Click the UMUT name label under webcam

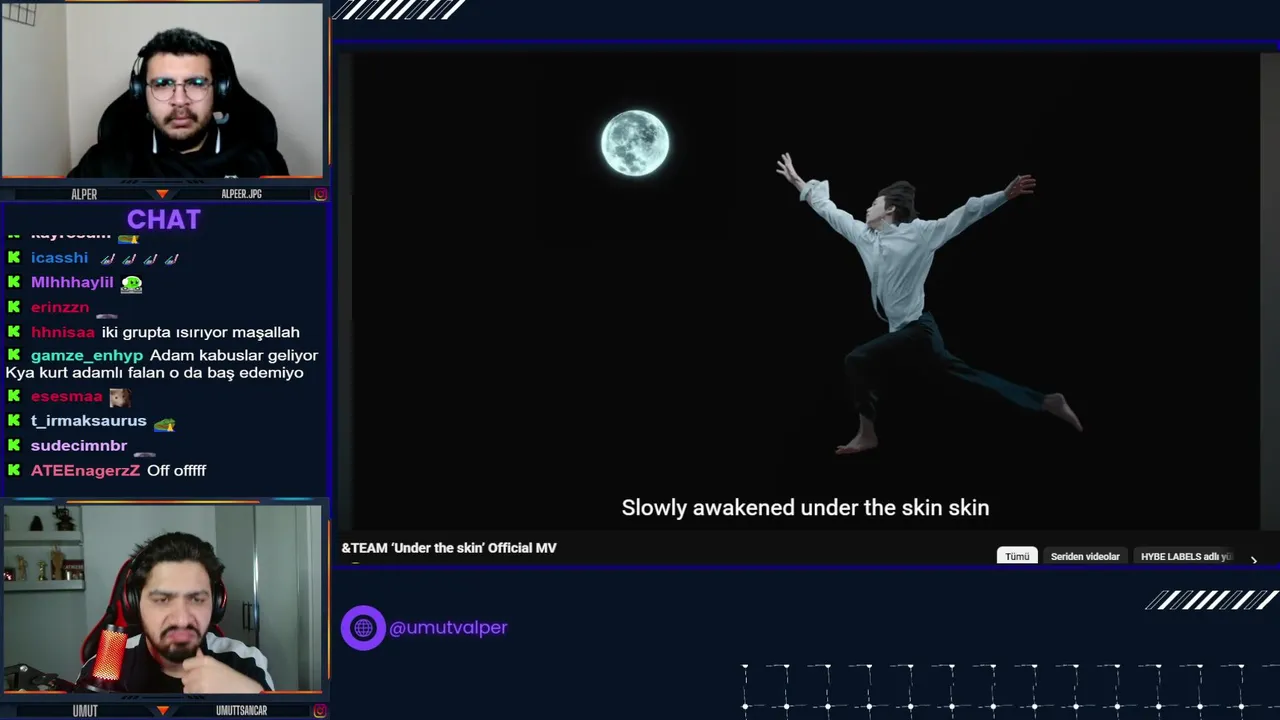tap(85, 711)
